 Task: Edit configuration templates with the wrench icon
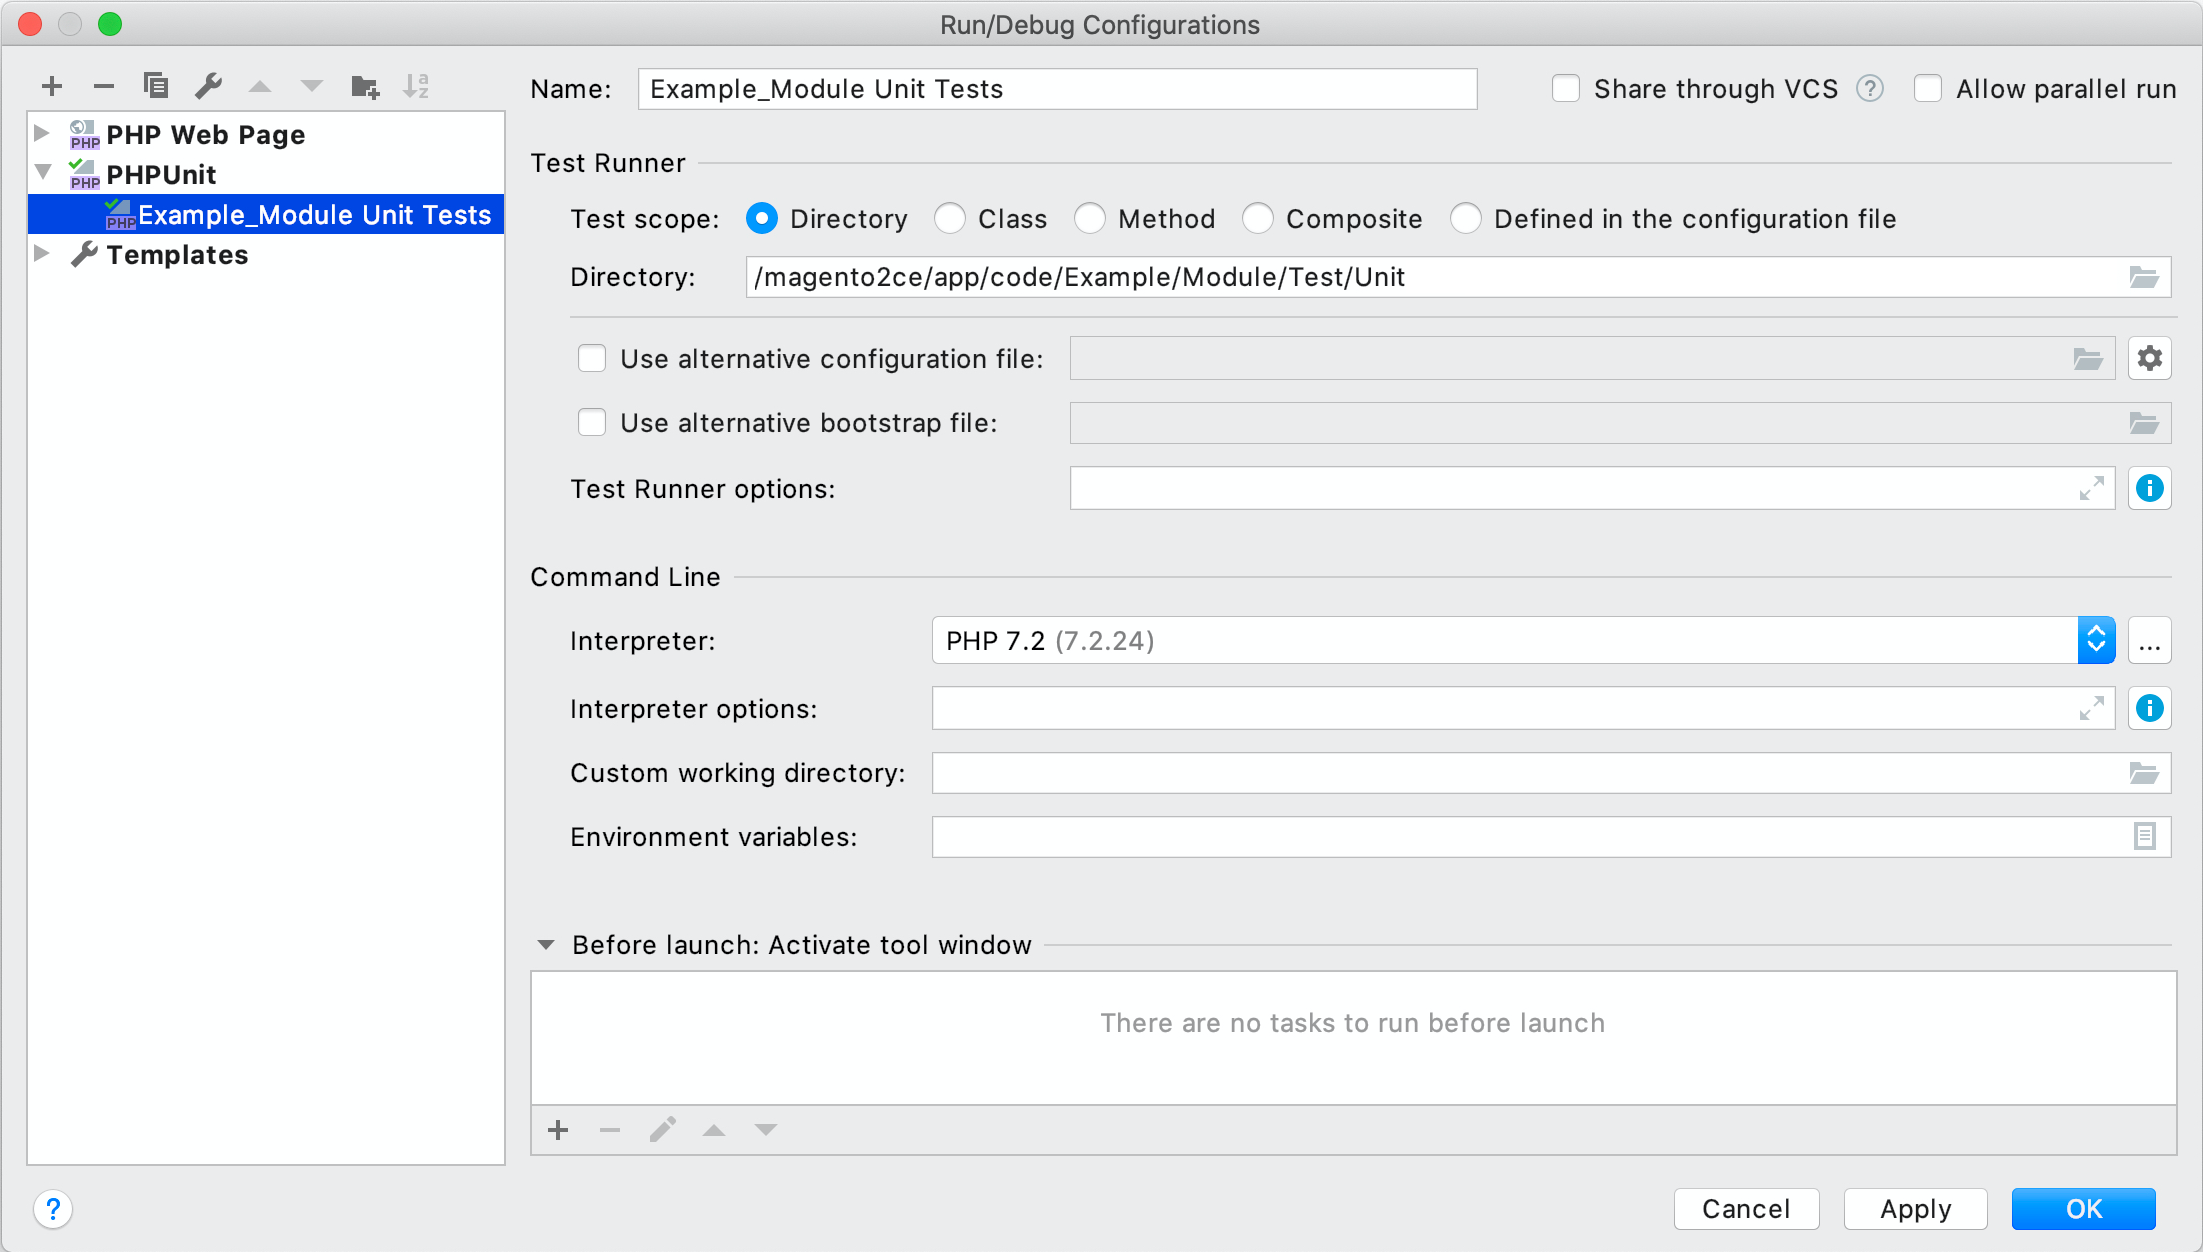209,86
